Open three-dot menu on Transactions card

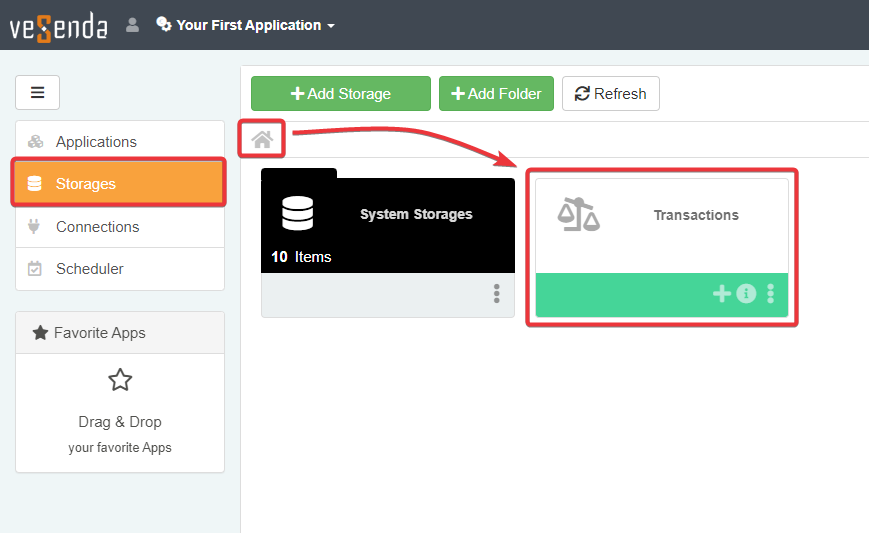[770, 294]
